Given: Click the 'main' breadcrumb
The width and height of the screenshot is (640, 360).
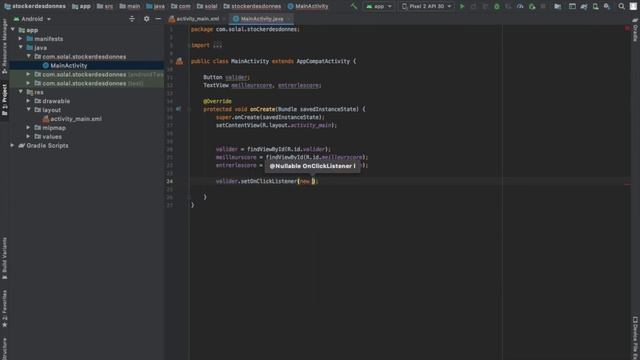Looking at the screenshot, I should coord(130,6).
